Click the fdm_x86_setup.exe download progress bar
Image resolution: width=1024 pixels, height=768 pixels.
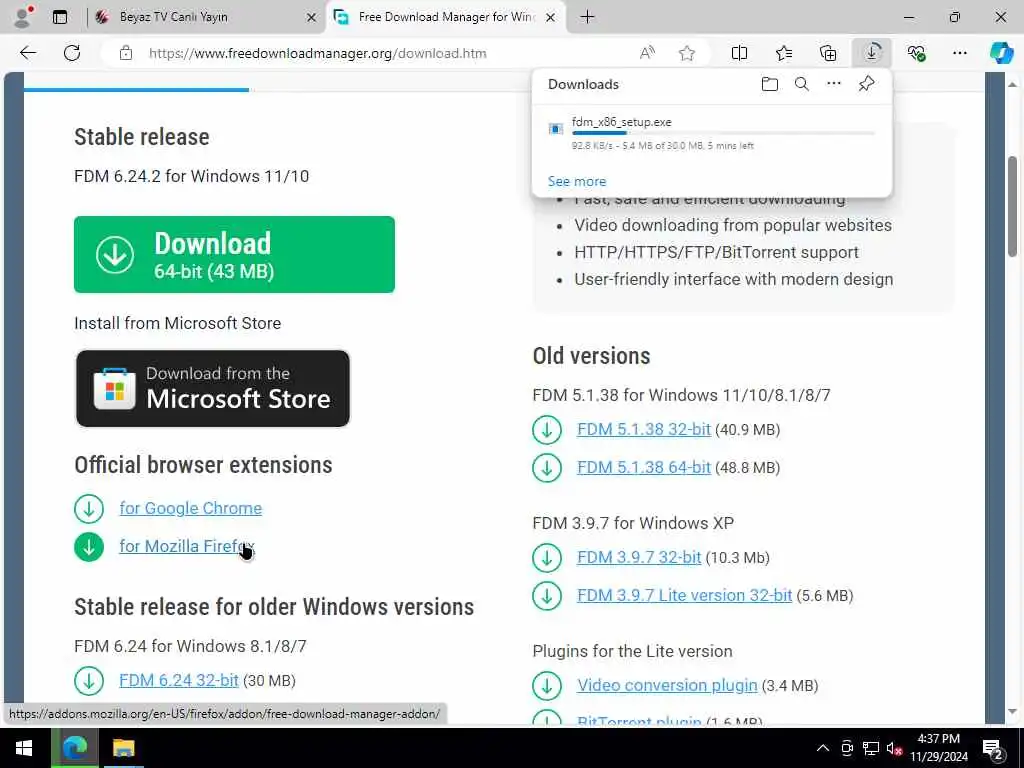[x=723, y=133]
